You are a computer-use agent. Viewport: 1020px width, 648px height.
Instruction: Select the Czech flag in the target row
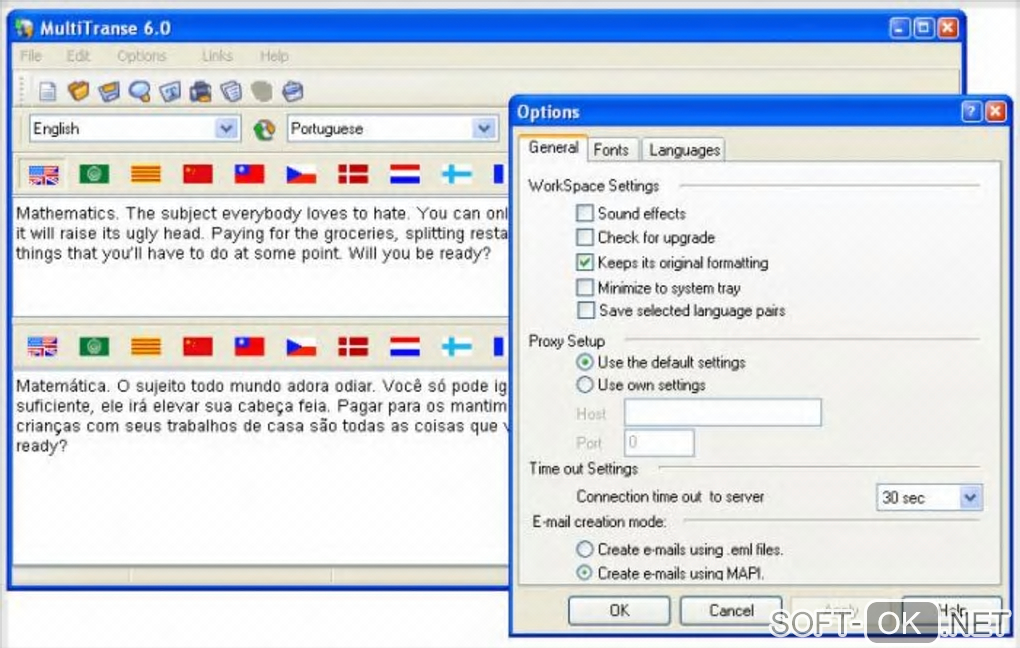(x=301, y=347)
